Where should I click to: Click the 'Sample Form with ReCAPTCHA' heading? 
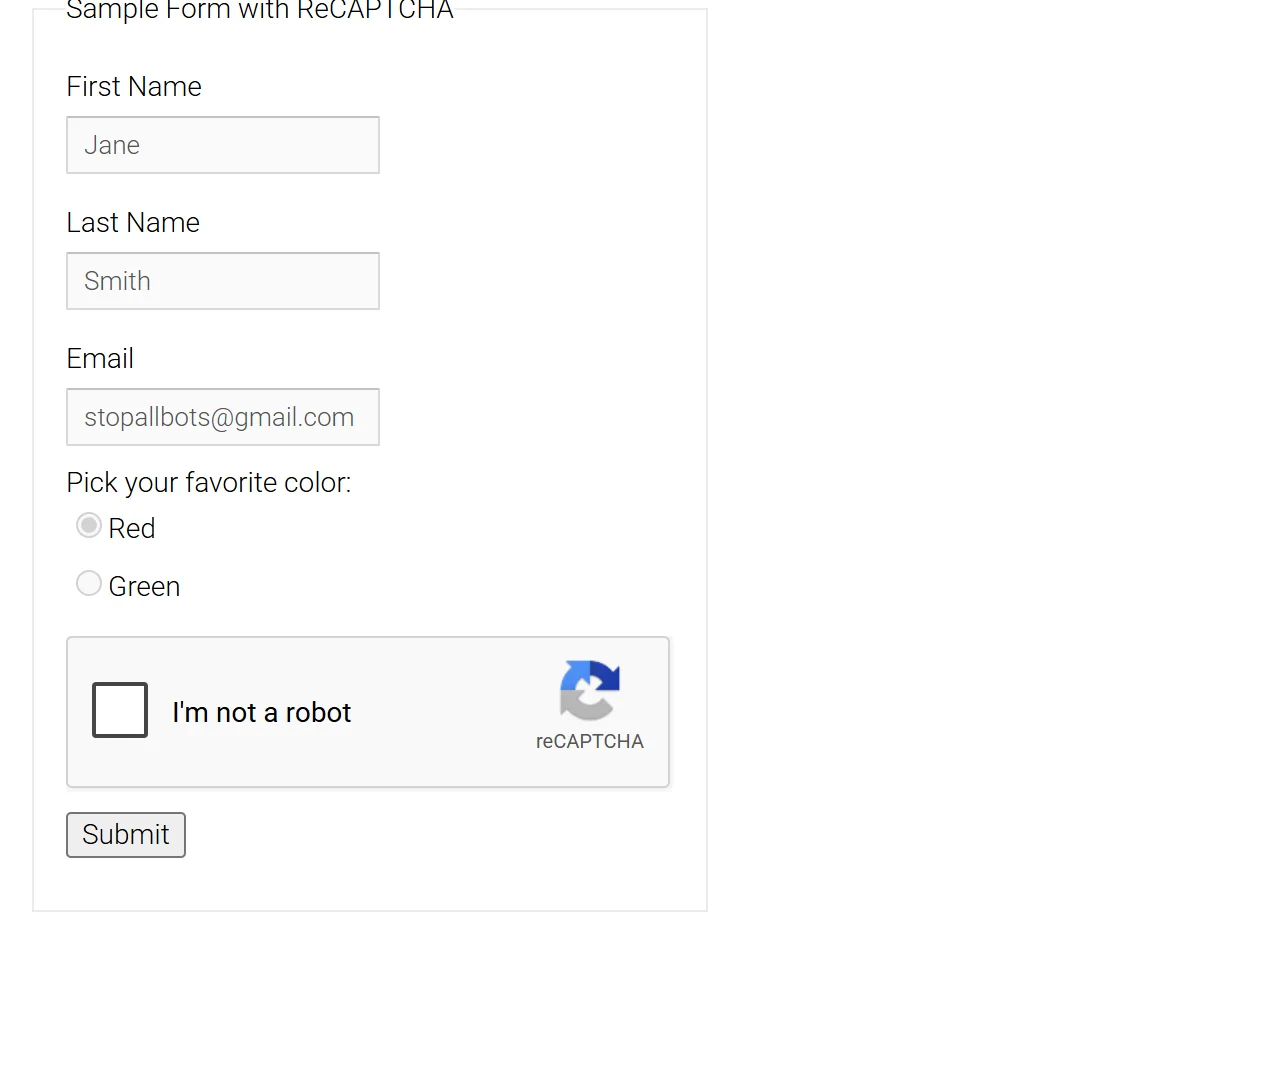[x=260, y=10]
